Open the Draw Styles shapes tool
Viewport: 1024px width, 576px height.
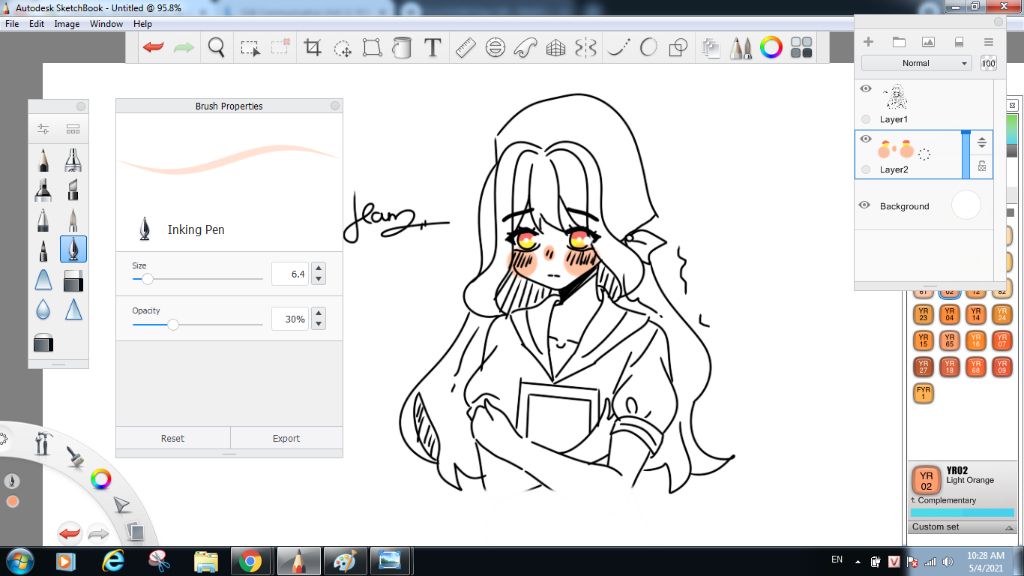(x=679, y=48)
